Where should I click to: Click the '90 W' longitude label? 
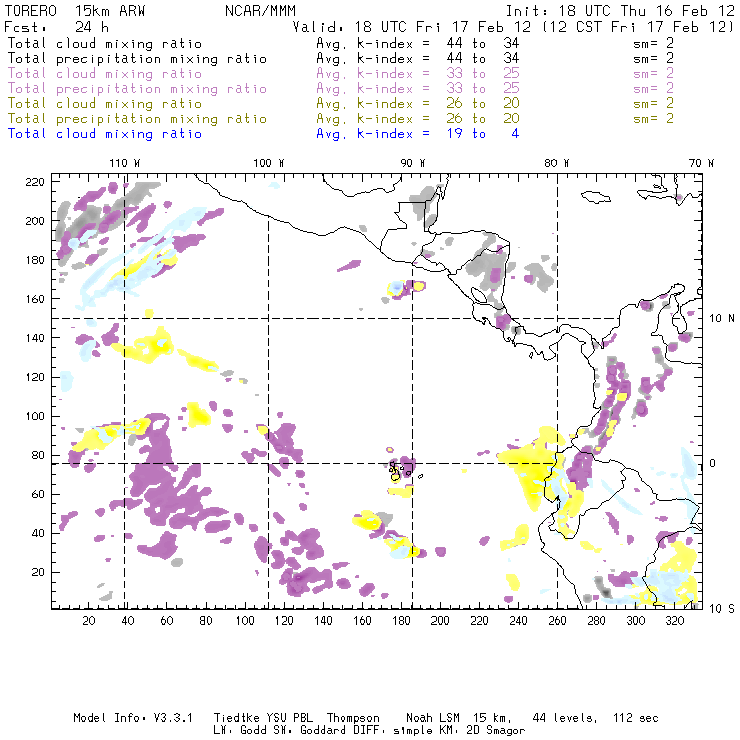coord(413,163)
